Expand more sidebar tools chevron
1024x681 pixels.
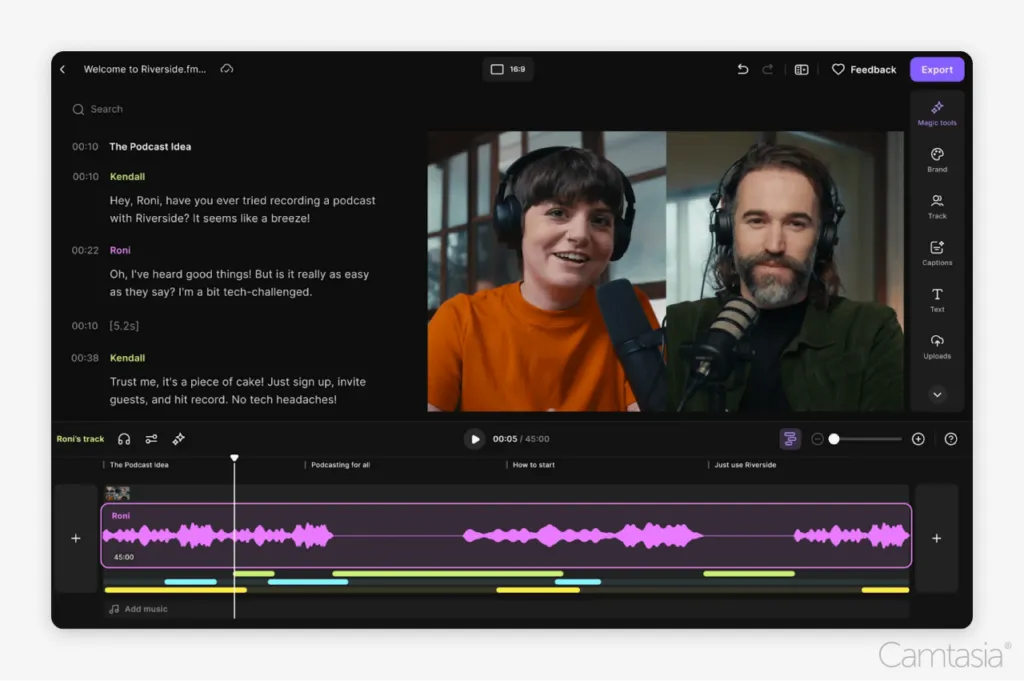(937, 394)
